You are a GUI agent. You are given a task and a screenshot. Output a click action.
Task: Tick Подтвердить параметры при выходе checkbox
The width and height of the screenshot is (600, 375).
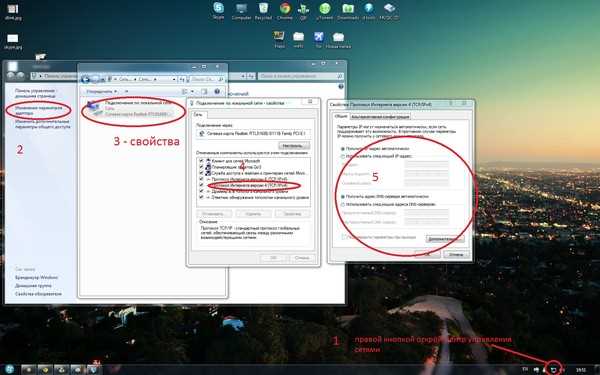click(344, 237)
